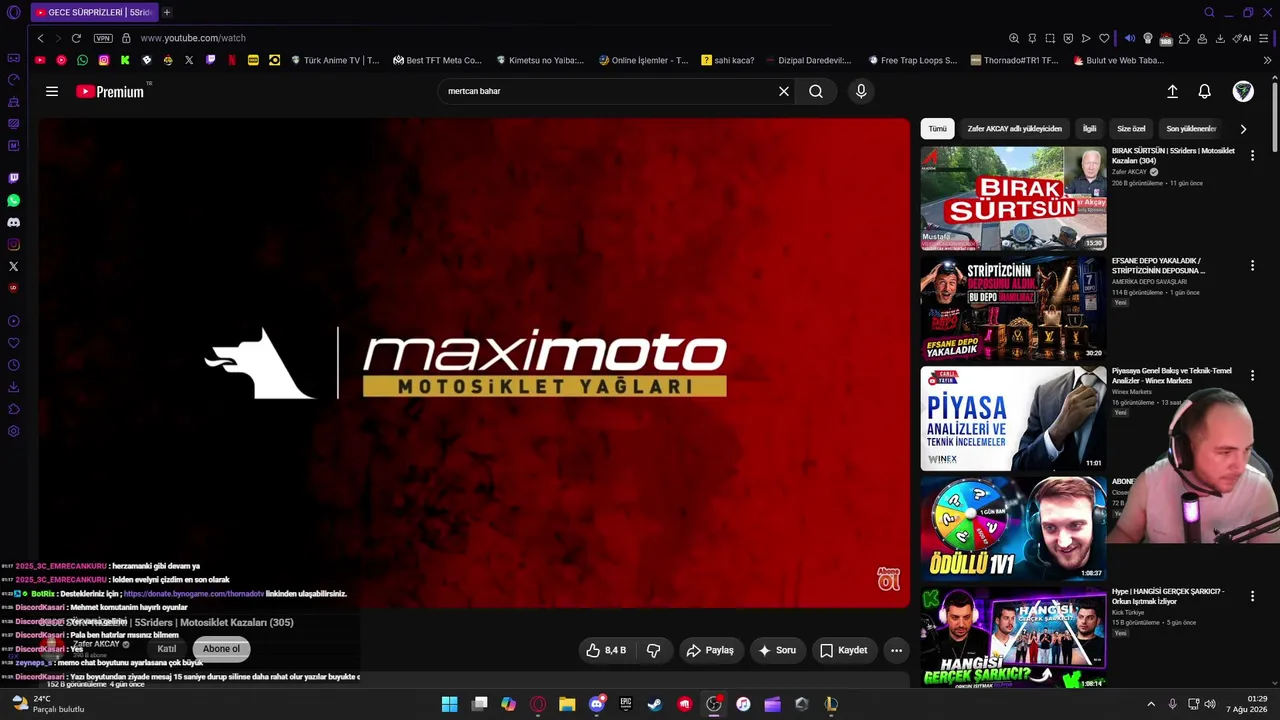Open more actions menu below the video
Screen dimensions: 1280x720
click(x=896, y=650)
